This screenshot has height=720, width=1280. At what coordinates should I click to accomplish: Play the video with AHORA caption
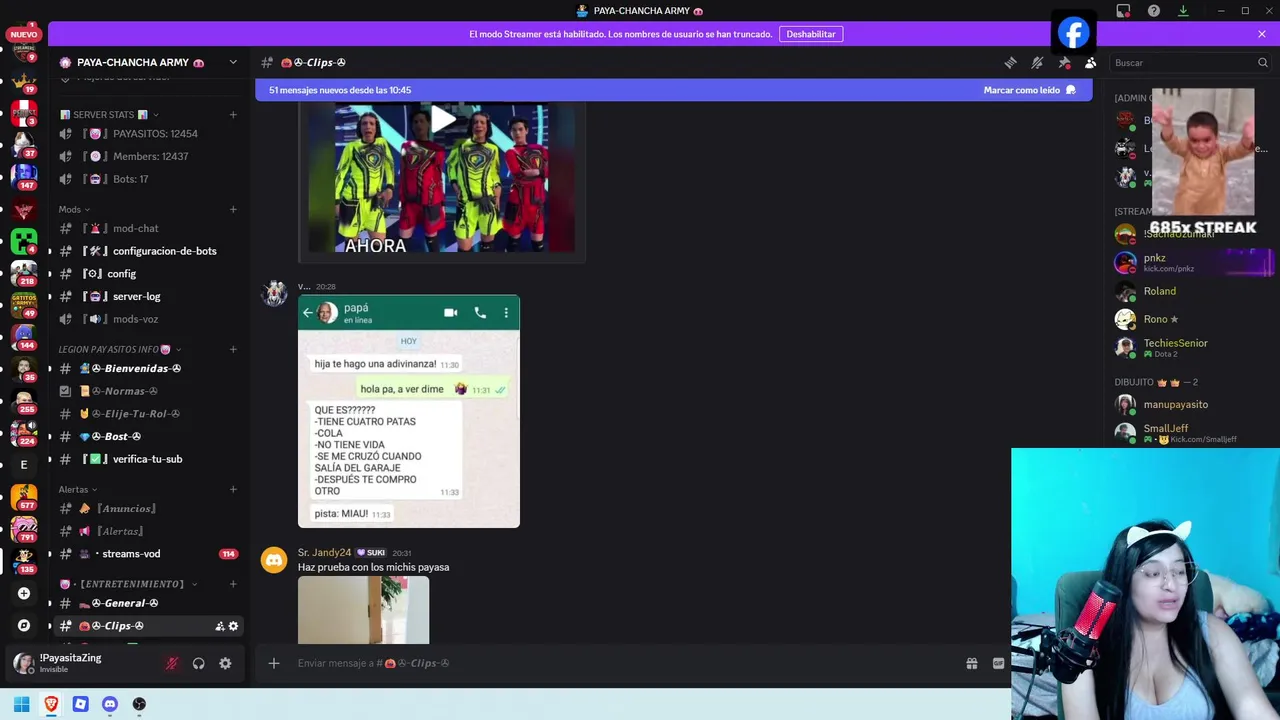click(x=442, y=121)
